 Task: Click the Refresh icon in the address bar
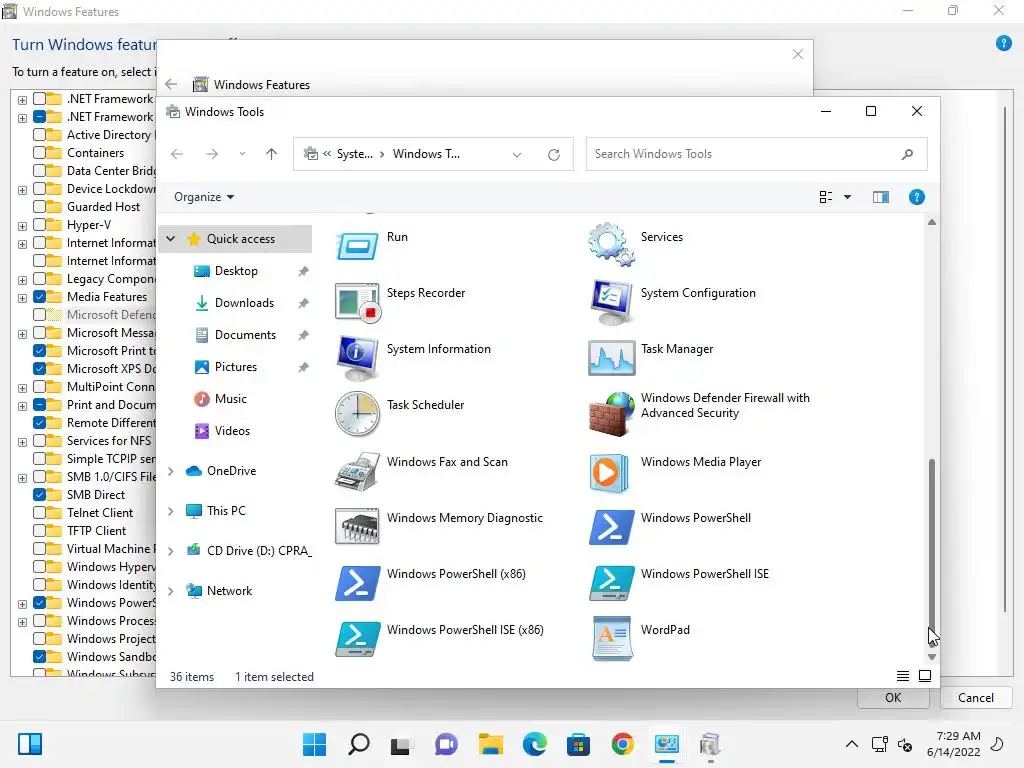pyautogui.click(x=554, y=155)
